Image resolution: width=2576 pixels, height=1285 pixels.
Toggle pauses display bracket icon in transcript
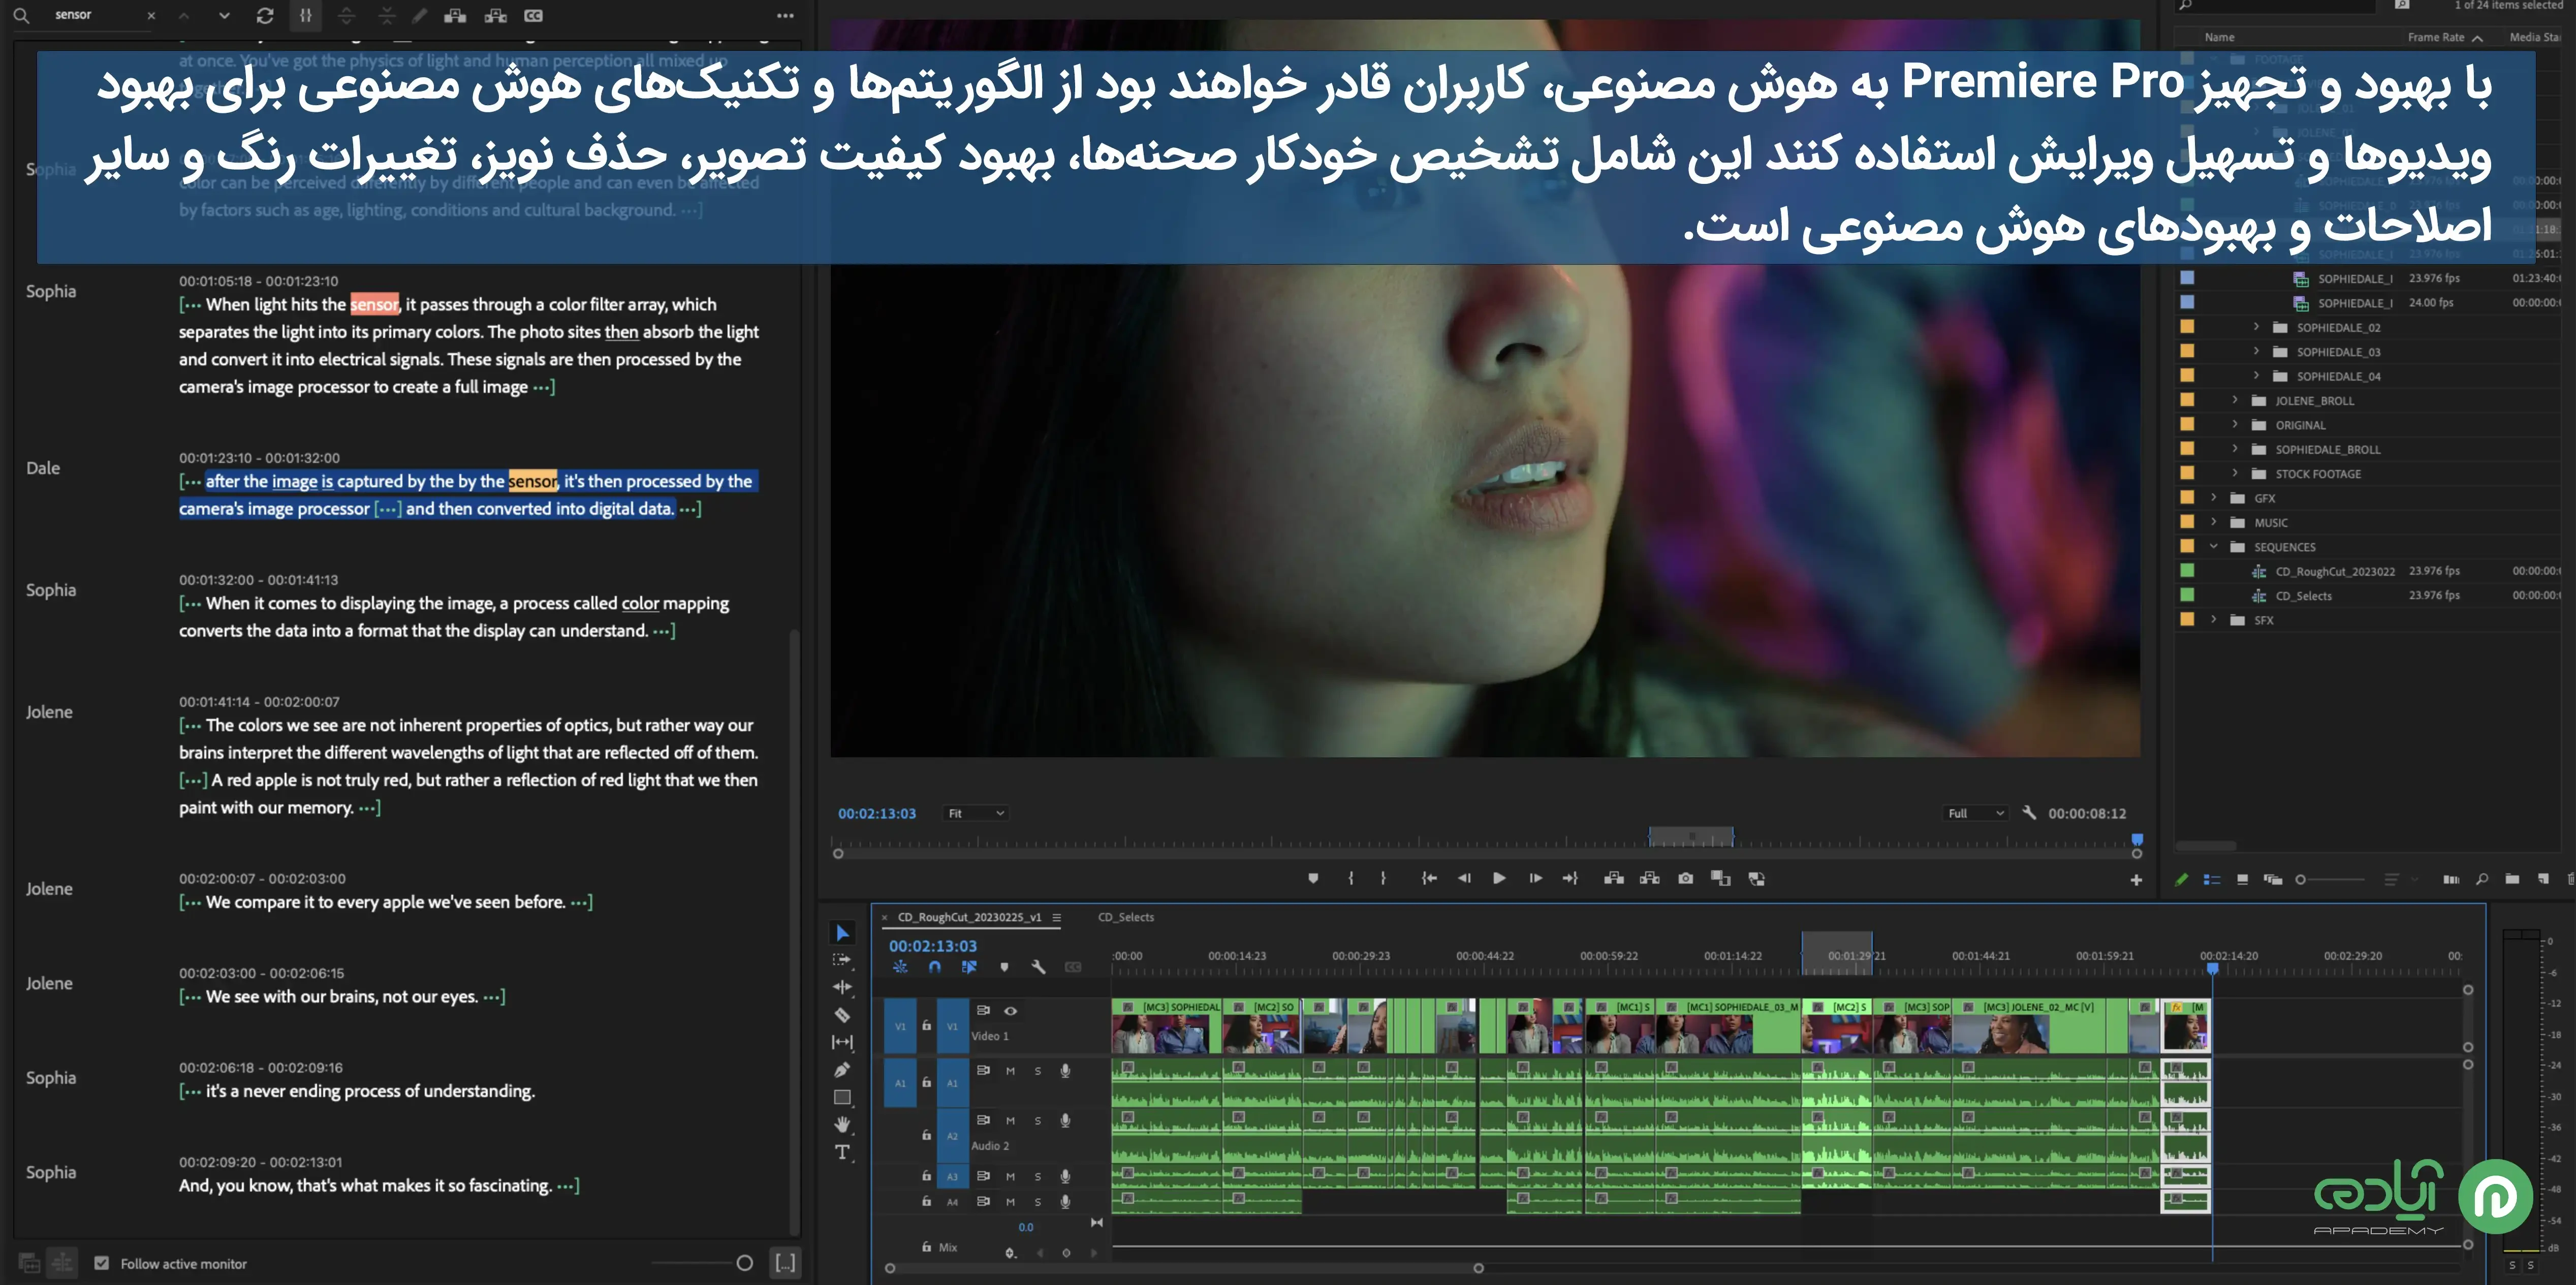(306, 15)
